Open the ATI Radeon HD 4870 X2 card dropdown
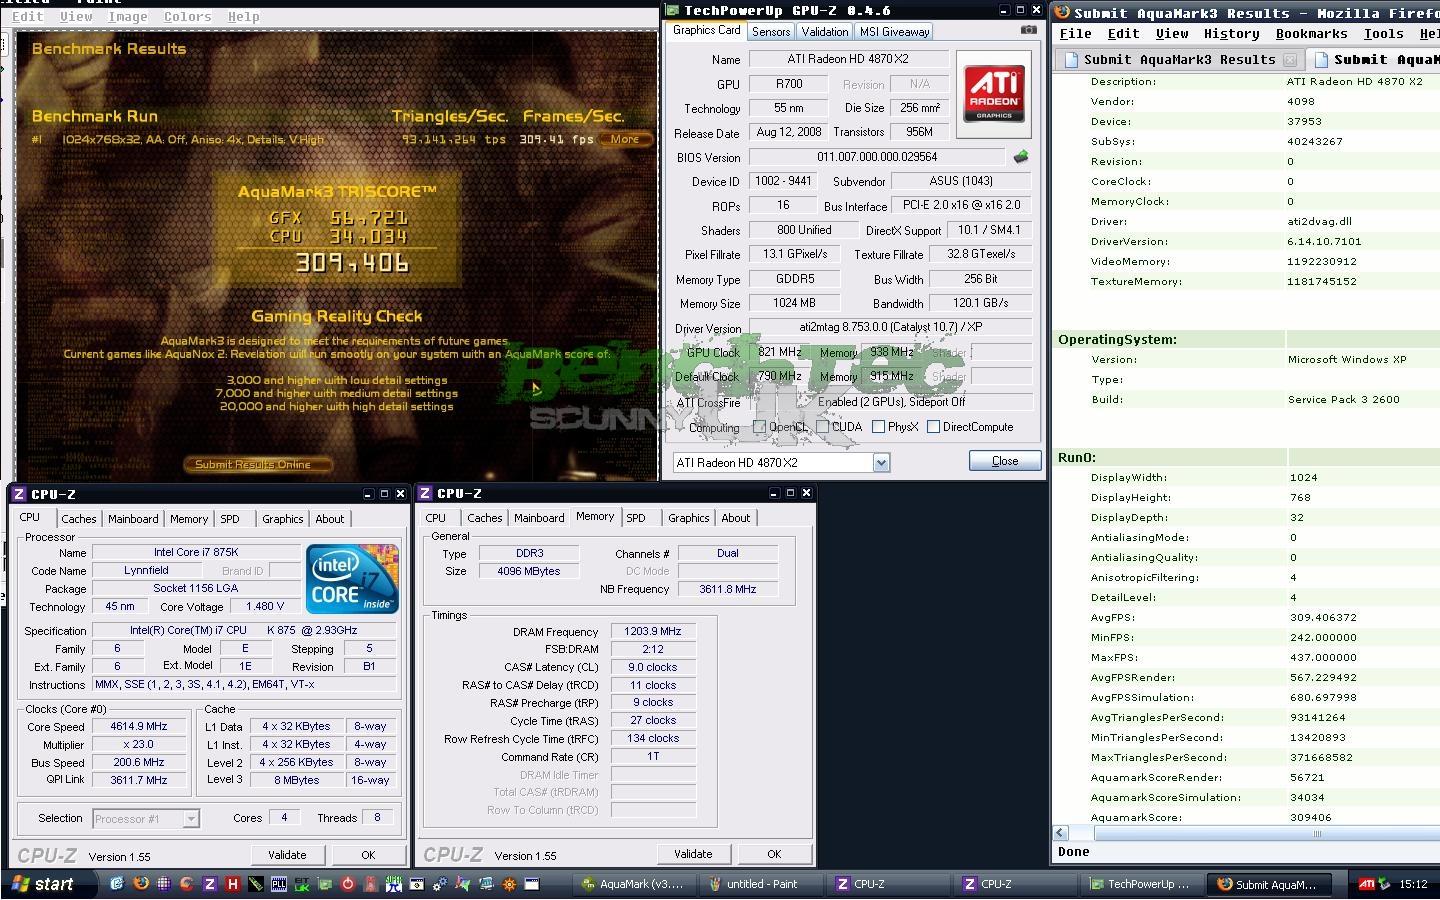The image size is (1440, 900). pyautogui.click(x=881, y=463)
